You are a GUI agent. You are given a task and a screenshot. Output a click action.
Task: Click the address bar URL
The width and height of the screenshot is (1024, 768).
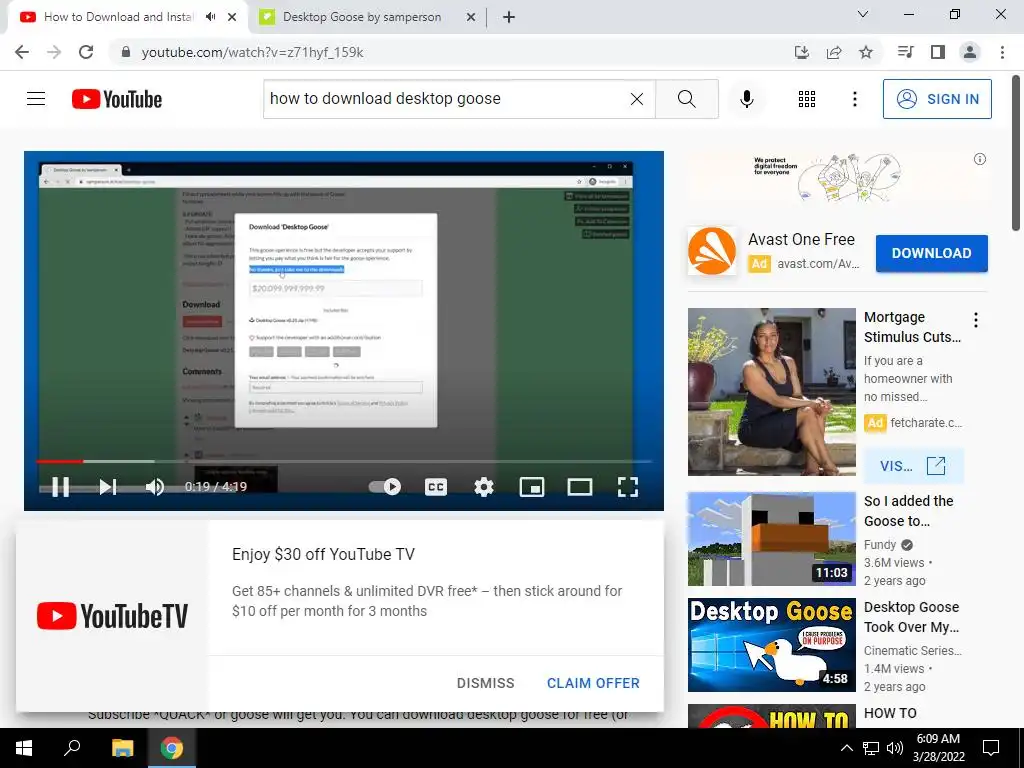pos(253,52)
